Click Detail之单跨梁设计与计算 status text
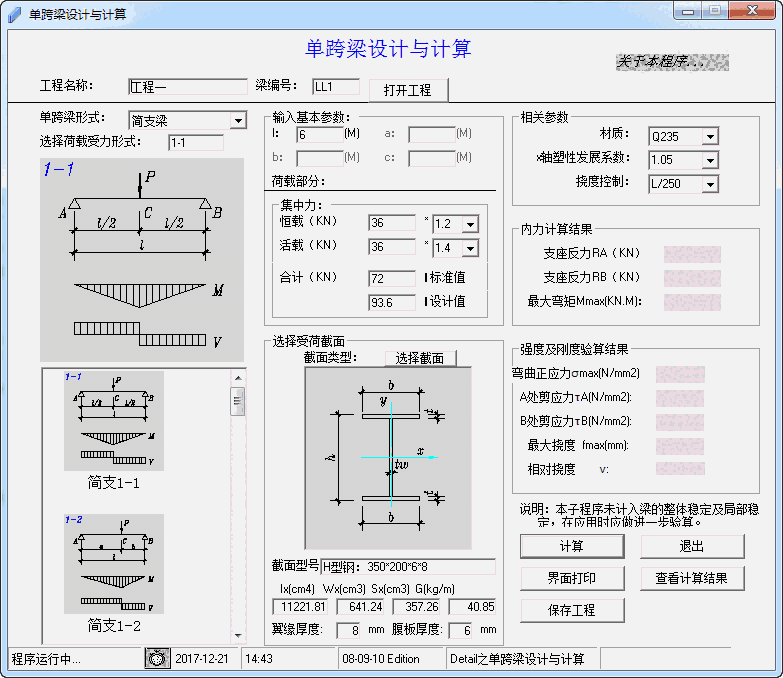This screenshot has height=678, width=783. (517, 659)
